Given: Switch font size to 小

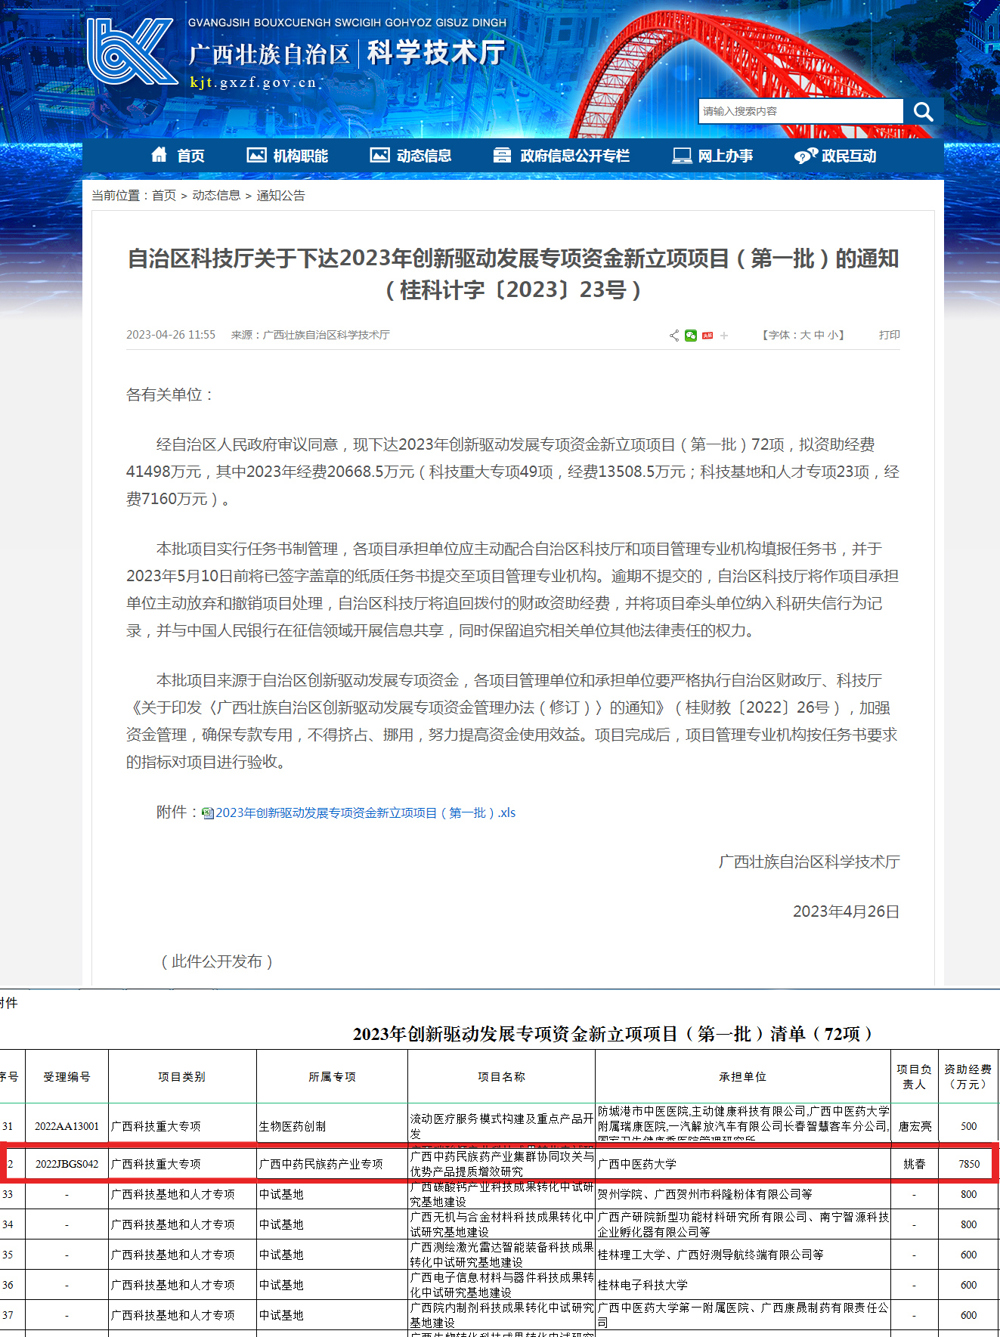Looking at the screenshot, I should coord(832,335).
